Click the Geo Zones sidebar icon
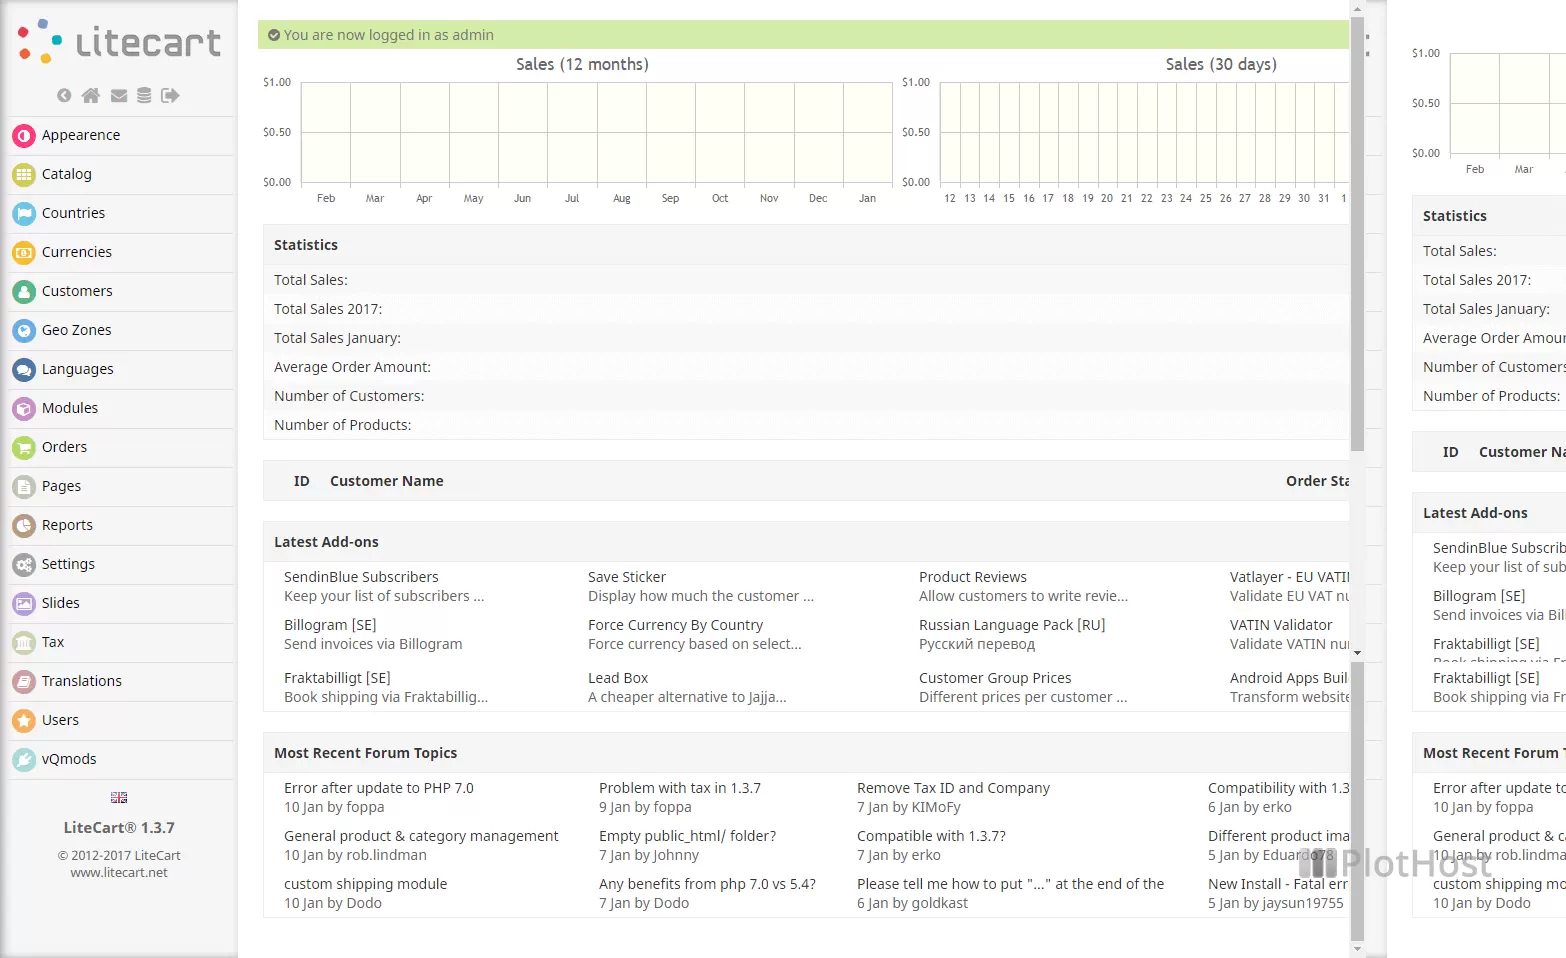Screen dimensions: 1566x958 [24, 330]
